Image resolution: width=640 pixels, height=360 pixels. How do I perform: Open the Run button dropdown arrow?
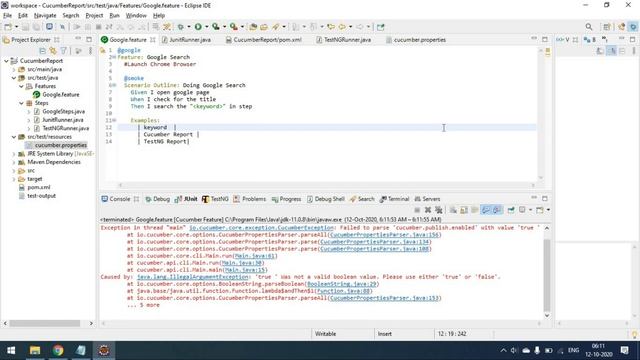[x=206, y=27]
